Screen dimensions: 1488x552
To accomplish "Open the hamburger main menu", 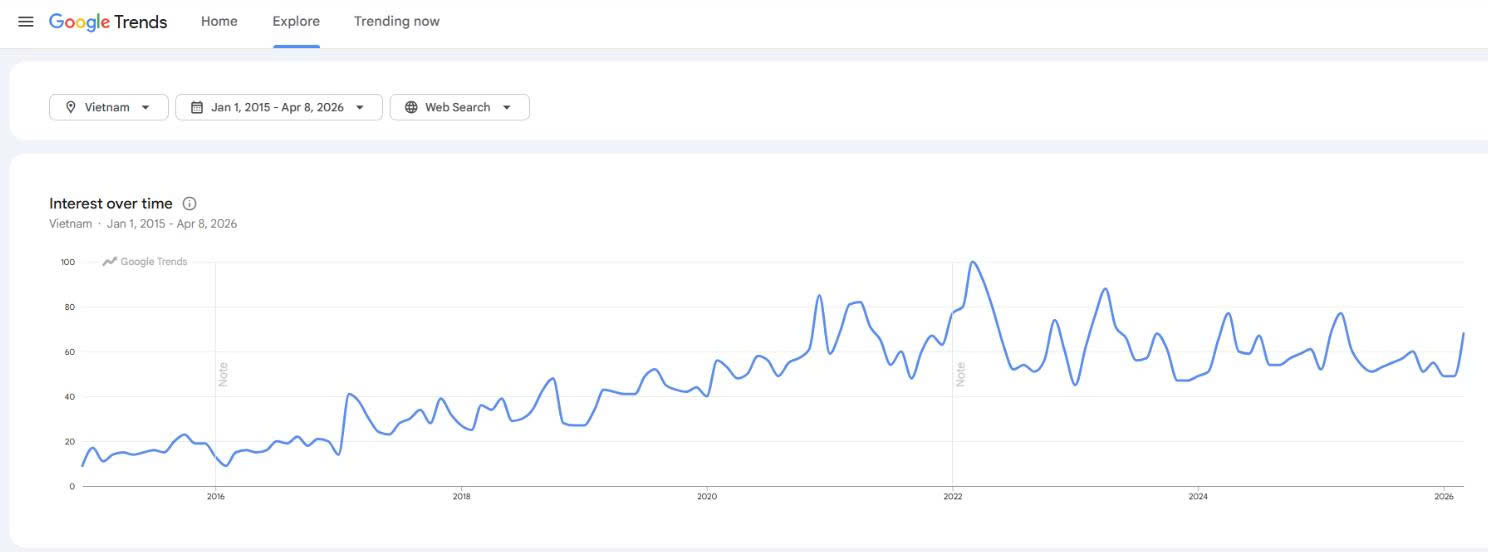I will point(26,22).
